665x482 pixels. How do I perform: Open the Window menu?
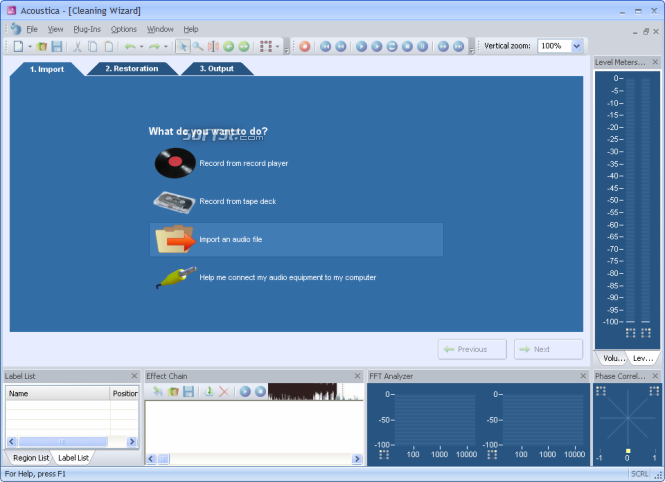[x=160, y=29]
